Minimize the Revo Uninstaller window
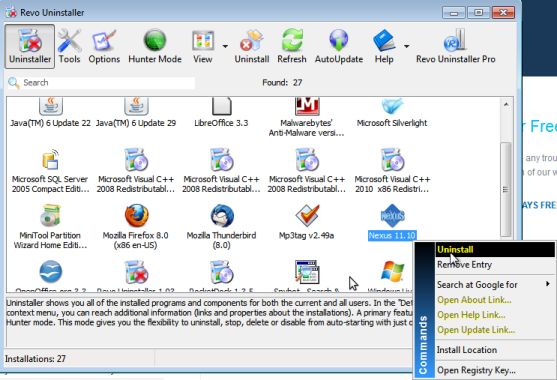This screenshot has height=380, width=557. [454, 13]
